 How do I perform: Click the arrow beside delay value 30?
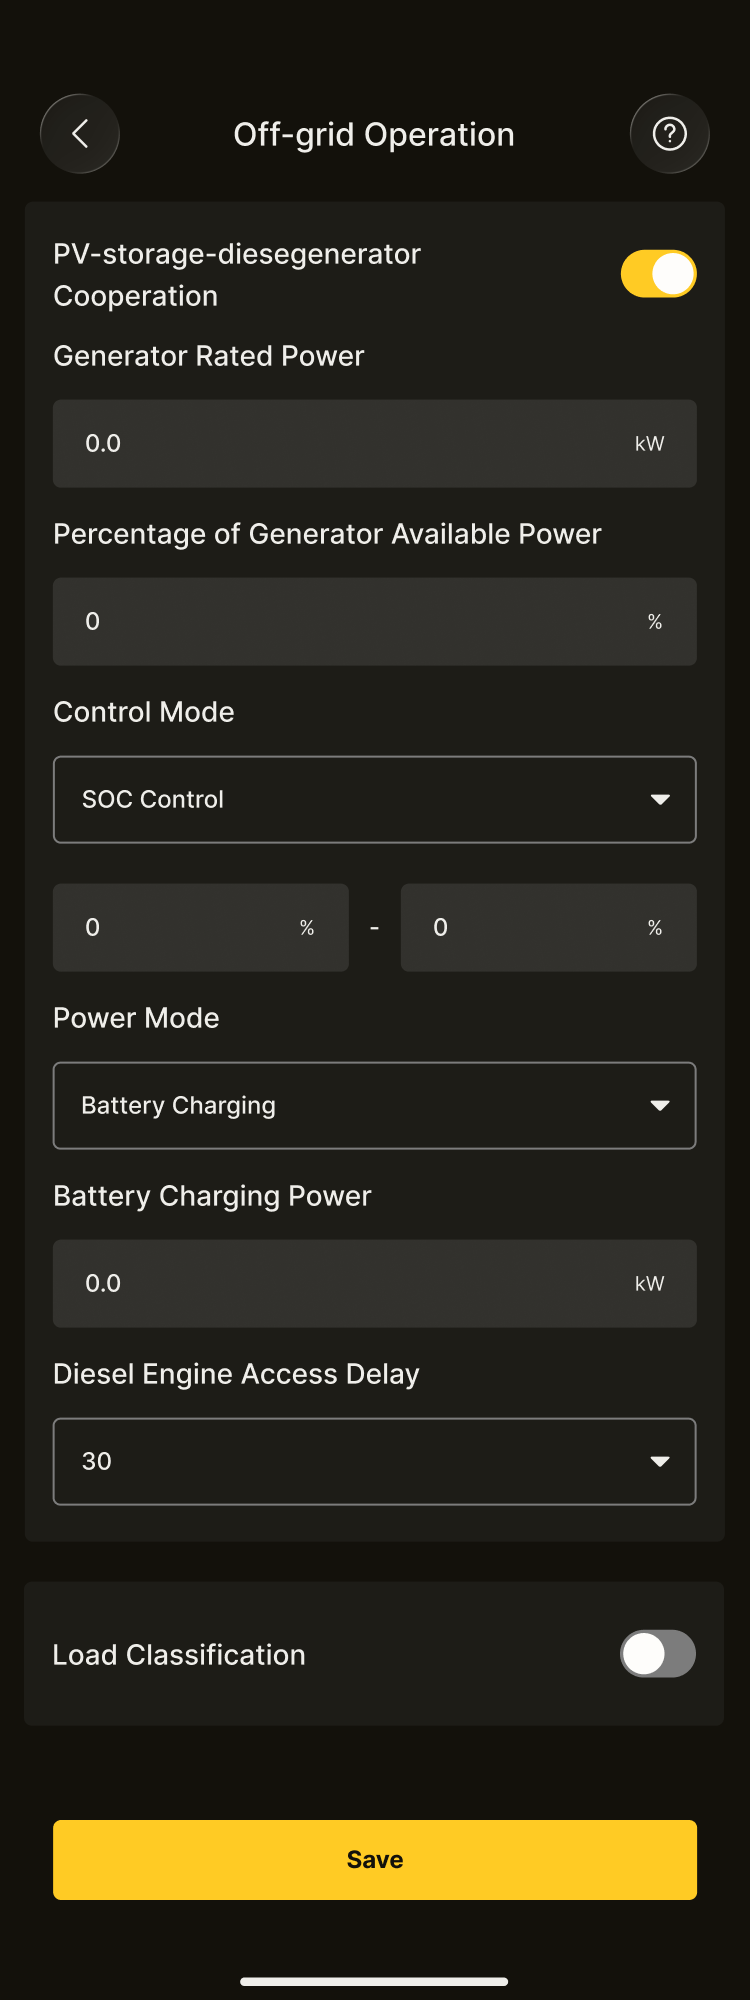660,1461
